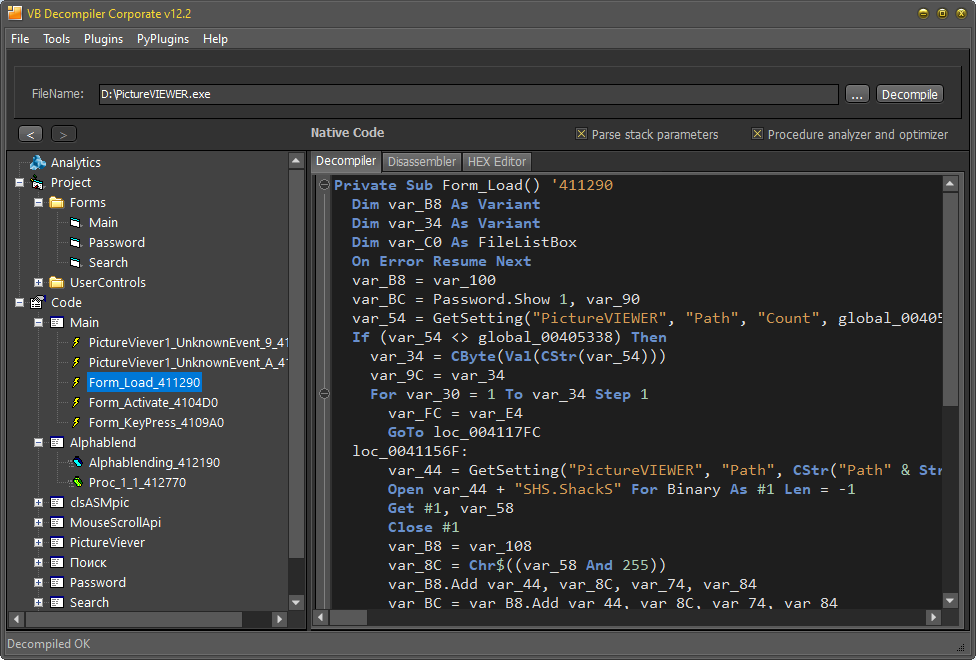
Task: Click the lightning icon beside PictureViever1_UnknownEvent_9
Action: click(x=76, y=342)
